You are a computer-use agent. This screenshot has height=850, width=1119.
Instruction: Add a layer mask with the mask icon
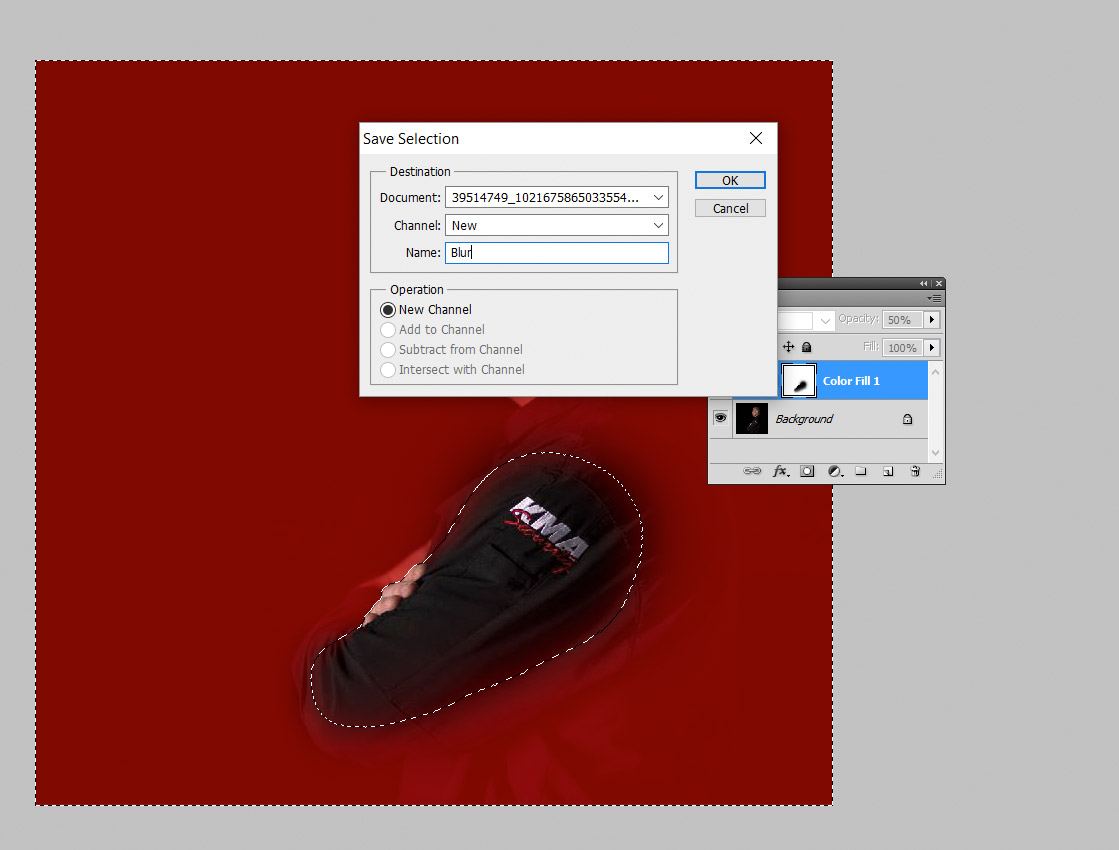pyautogui.click(x=807, y=471)
